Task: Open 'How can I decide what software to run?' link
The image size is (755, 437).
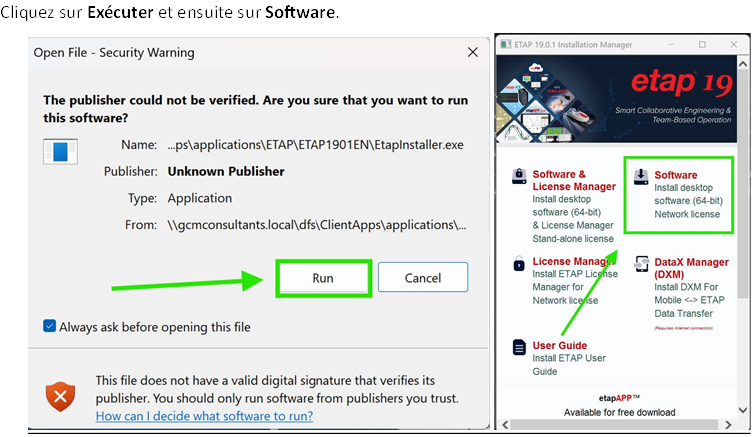Action: pyautogui.click(x=204, y=416)
